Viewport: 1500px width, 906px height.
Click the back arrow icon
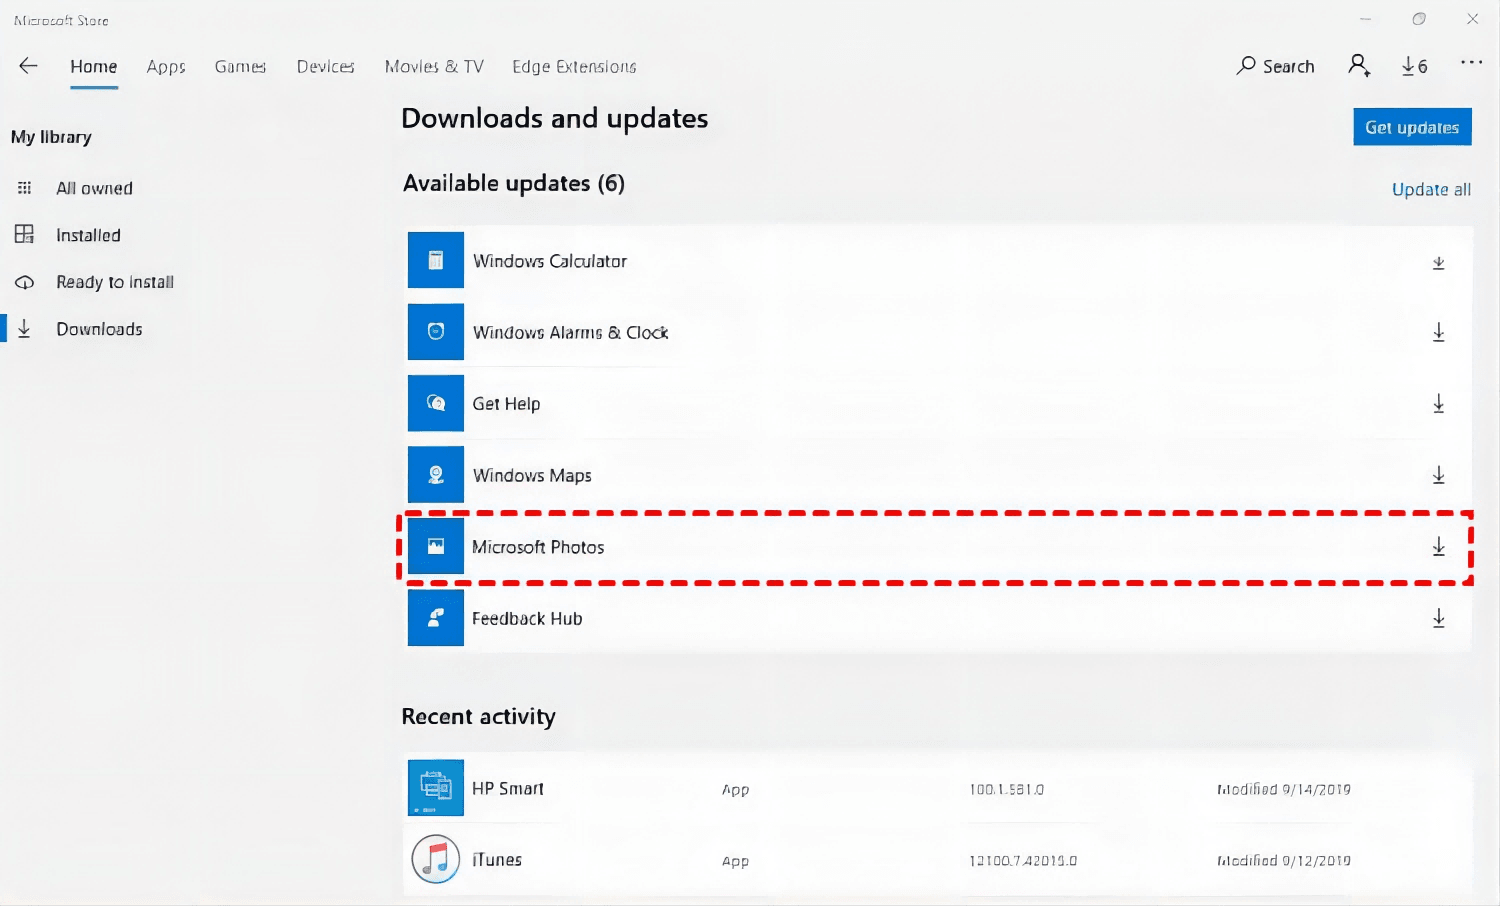[x=28, y=66]
